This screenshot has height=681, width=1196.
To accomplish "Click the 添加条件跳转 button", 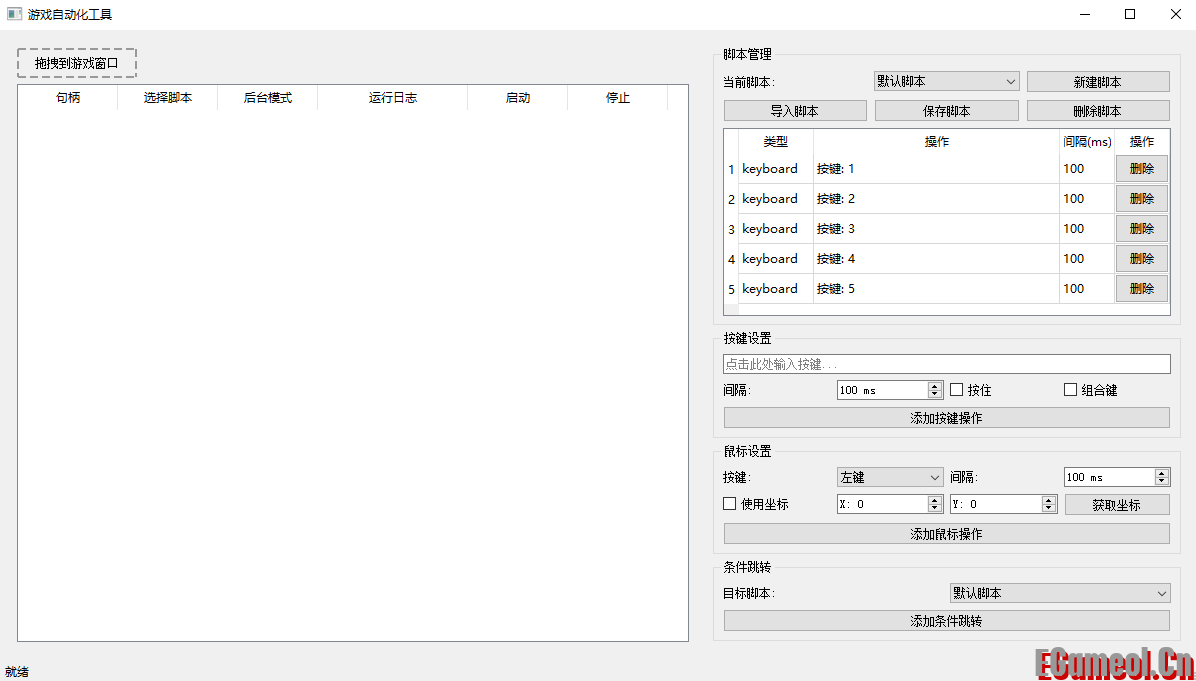I will click(x=946, y=621).
